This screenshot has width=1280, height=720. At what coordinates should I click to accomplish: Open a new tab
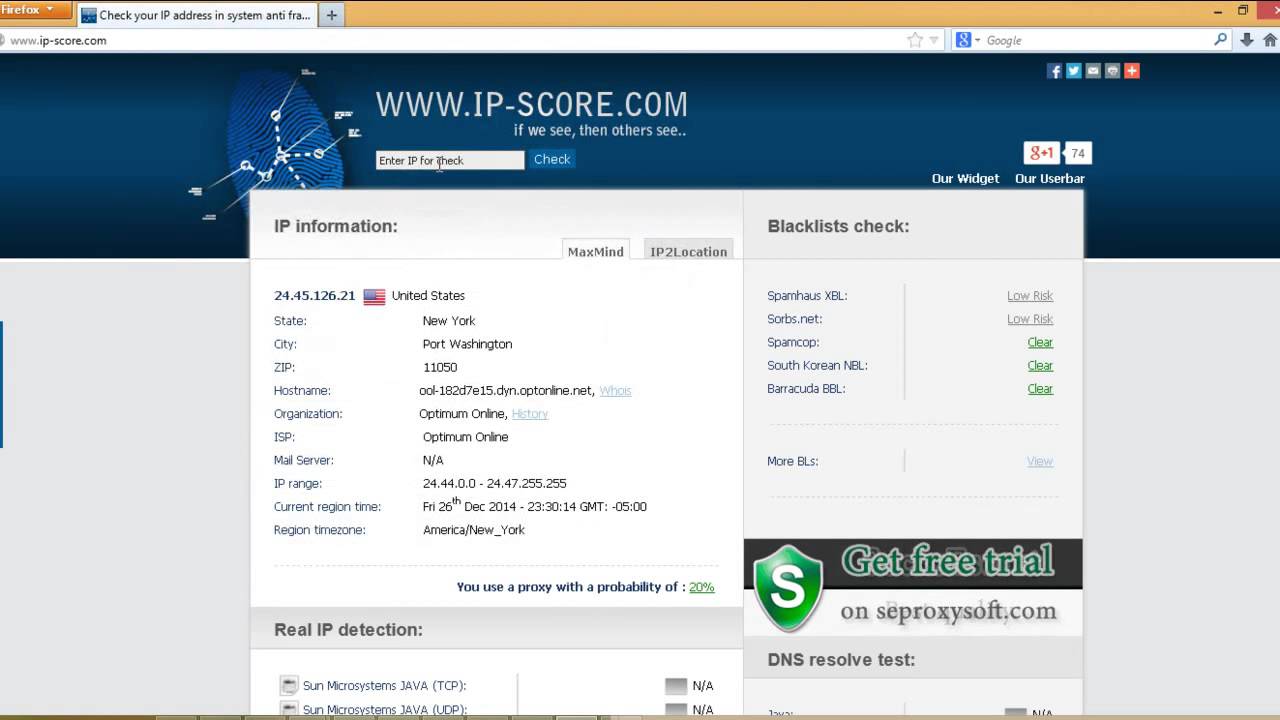332,15
